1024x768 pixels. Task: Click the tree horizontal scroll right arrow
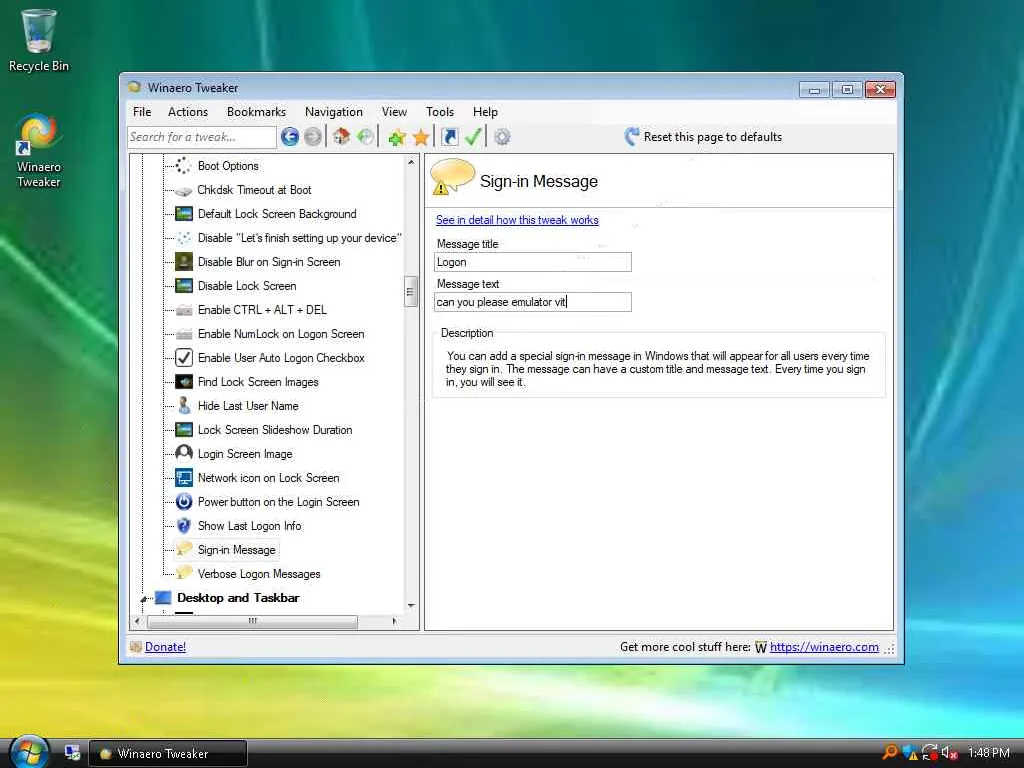click(394, 621)
